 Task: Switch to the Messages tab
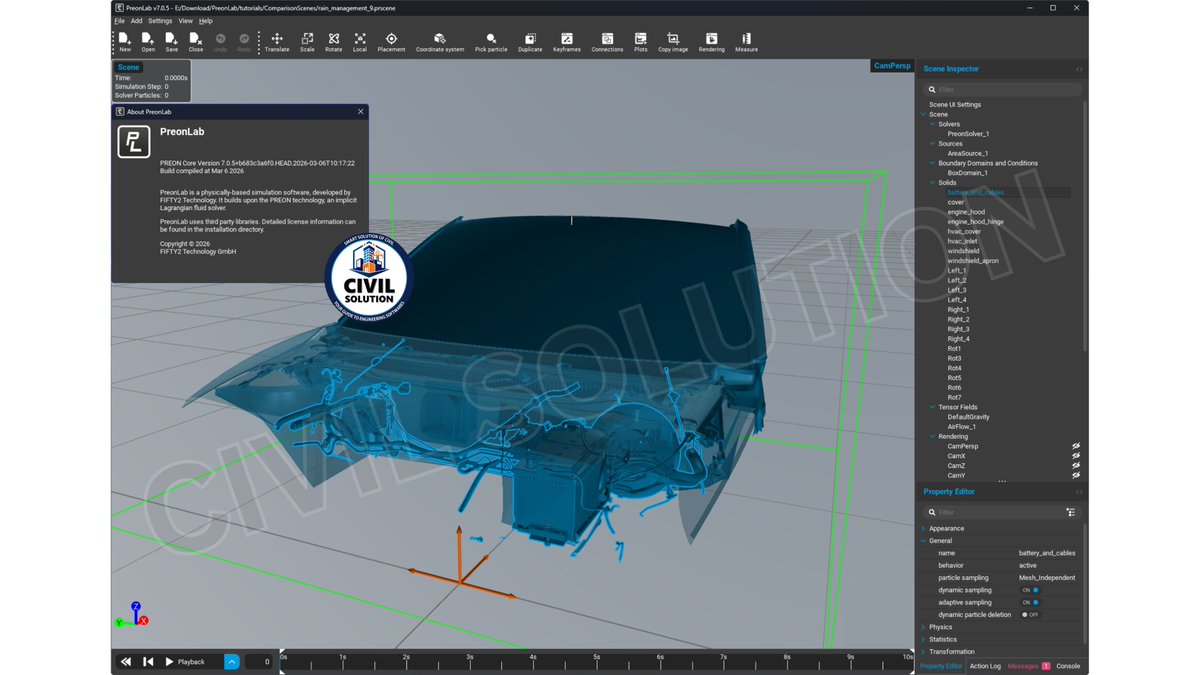click(1028, 666)
